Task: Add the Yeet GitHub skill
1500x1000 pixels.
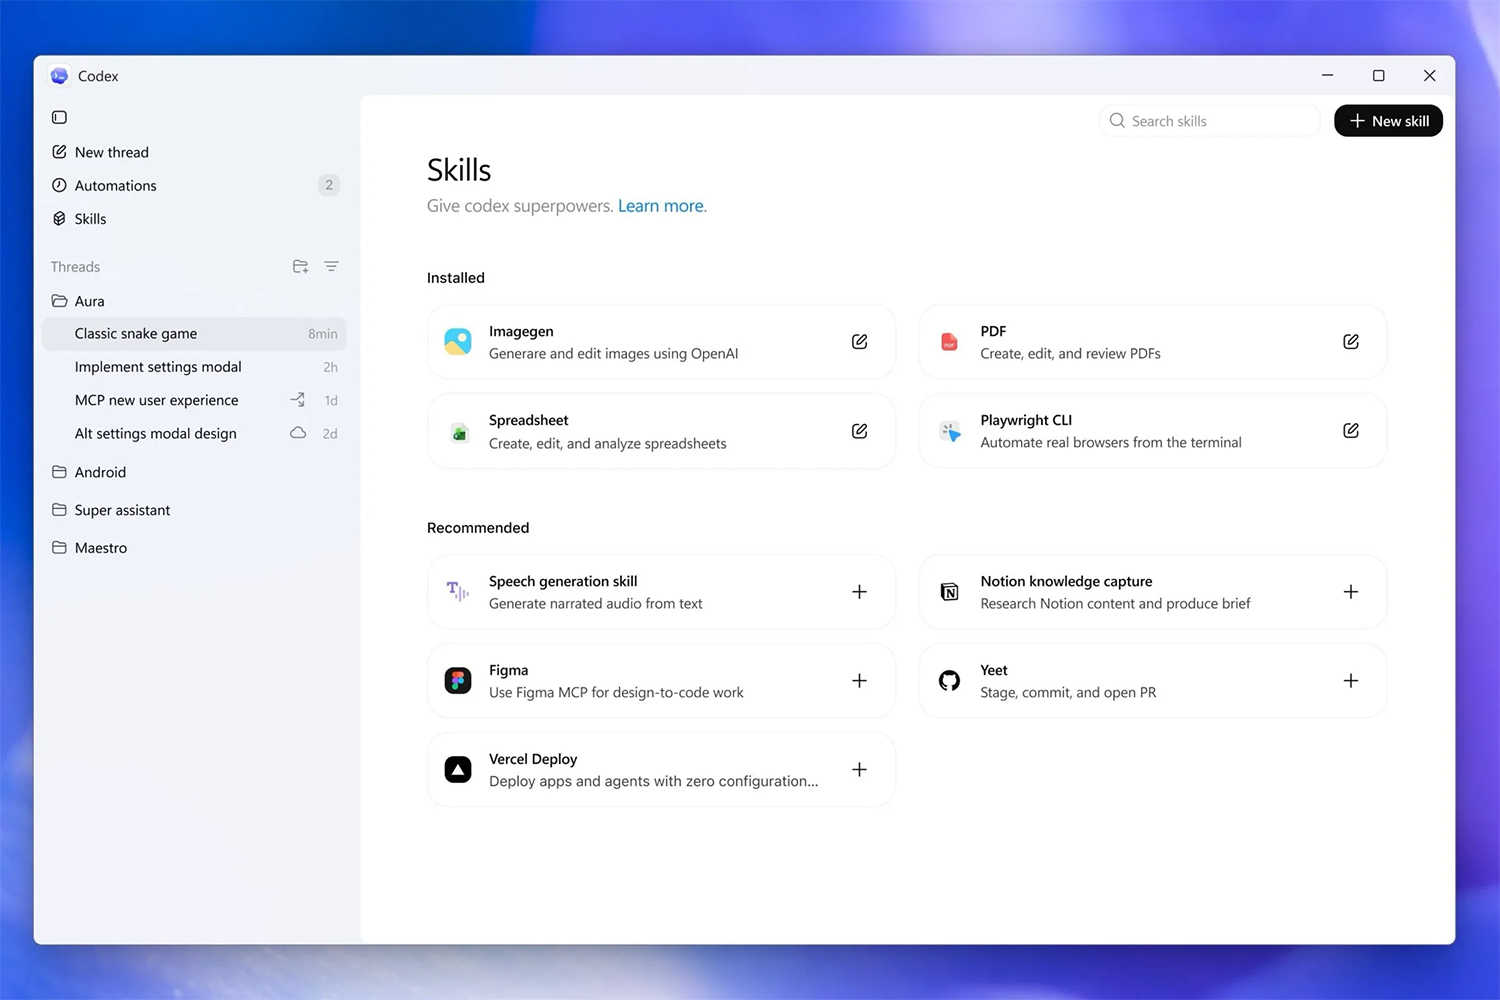Action: [x=1351, y=680]
